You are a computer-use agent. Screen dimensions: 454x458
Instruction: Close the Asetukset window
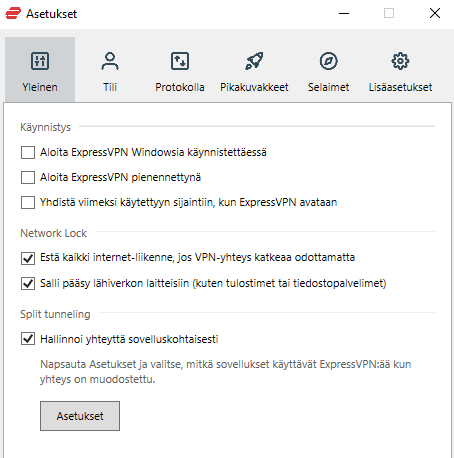435,14
